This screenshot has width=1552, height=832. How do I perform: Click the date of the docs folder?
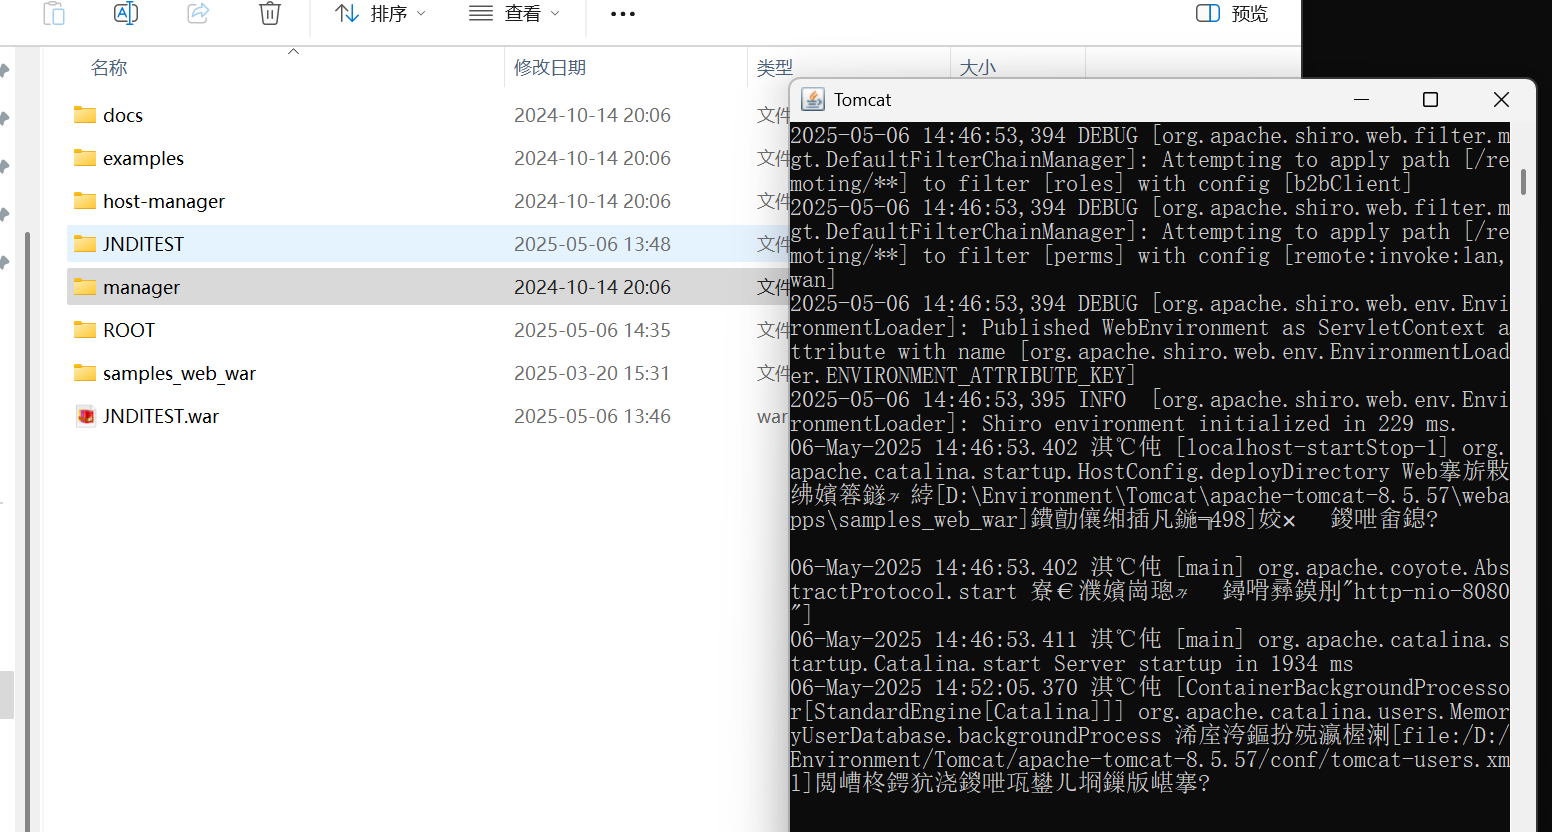[592, 115]
